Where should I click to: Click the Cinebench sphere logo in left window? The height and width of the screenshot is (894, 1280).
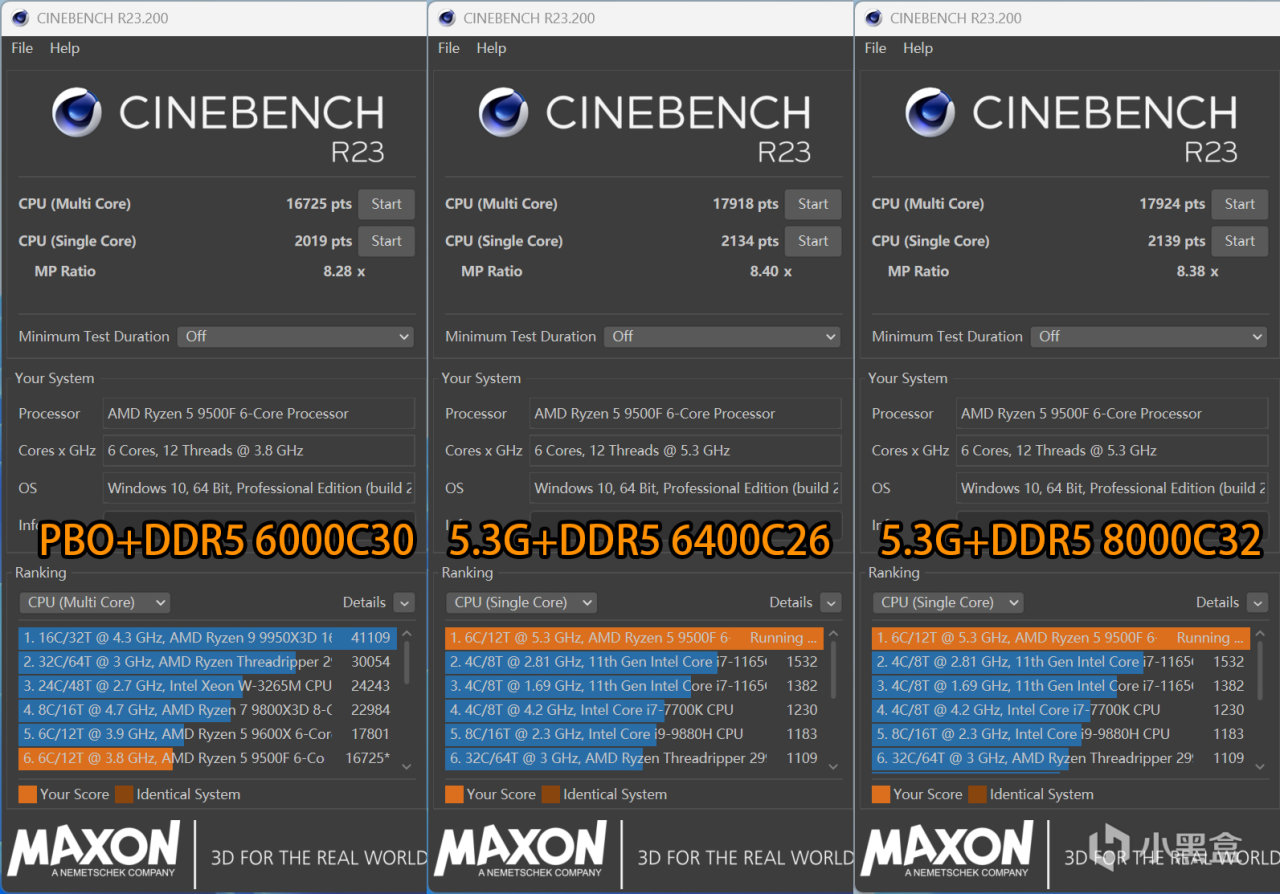coord(77,112)
